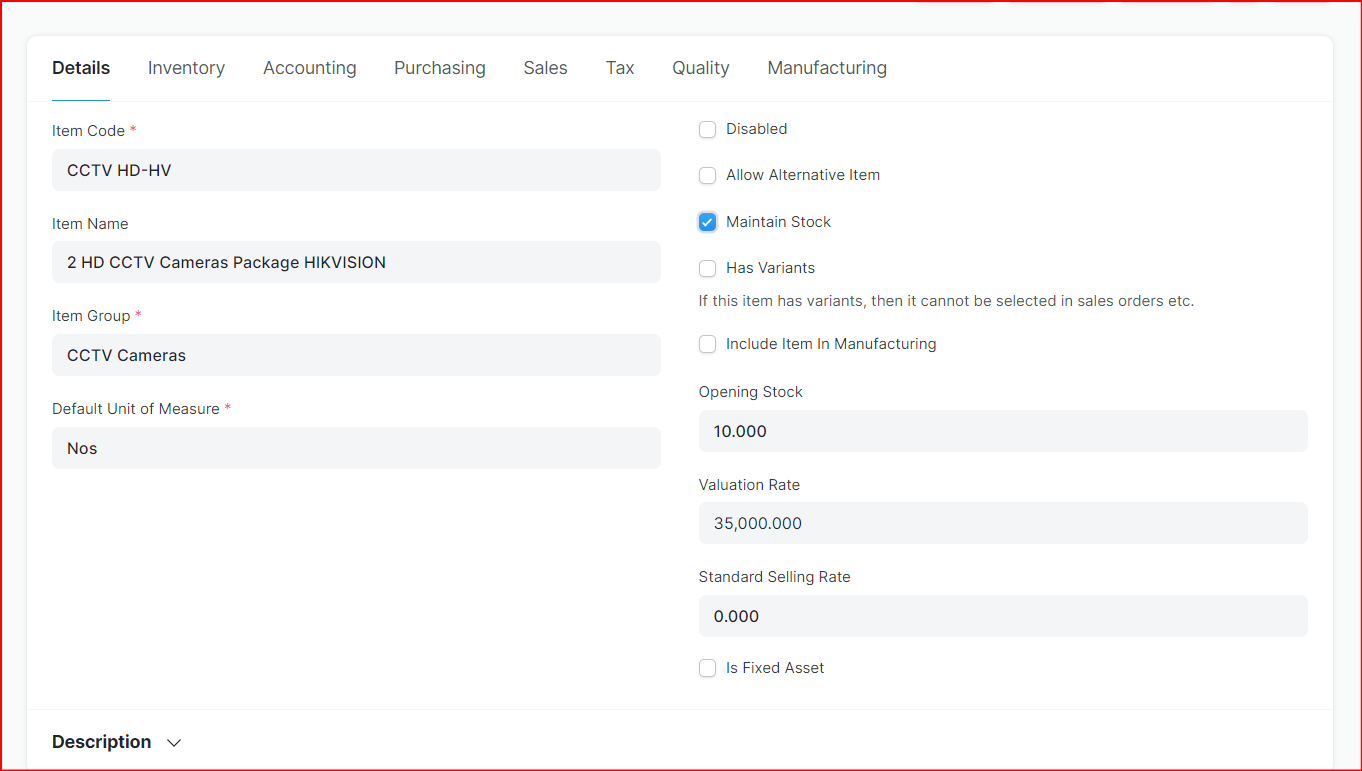
Task: Mark the item as Is Fixed Asset
Action: coord(708,668)
